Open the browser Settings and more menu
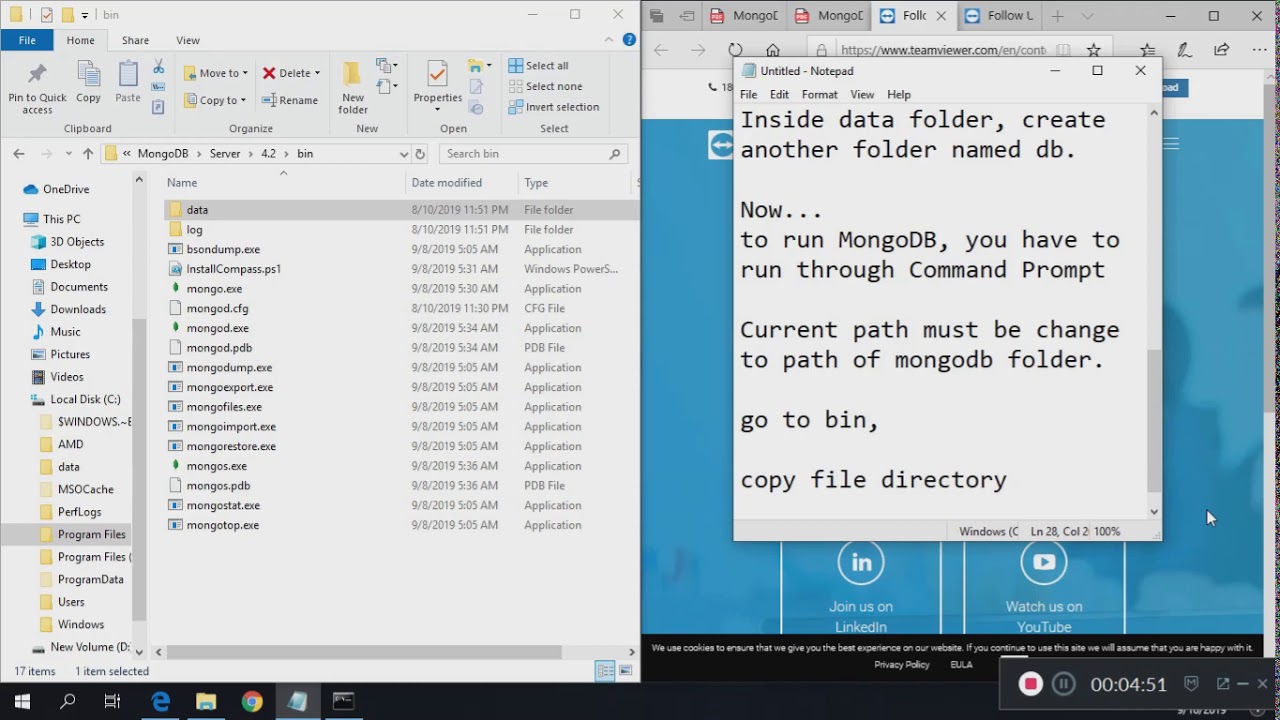 tap(1258, 50)
